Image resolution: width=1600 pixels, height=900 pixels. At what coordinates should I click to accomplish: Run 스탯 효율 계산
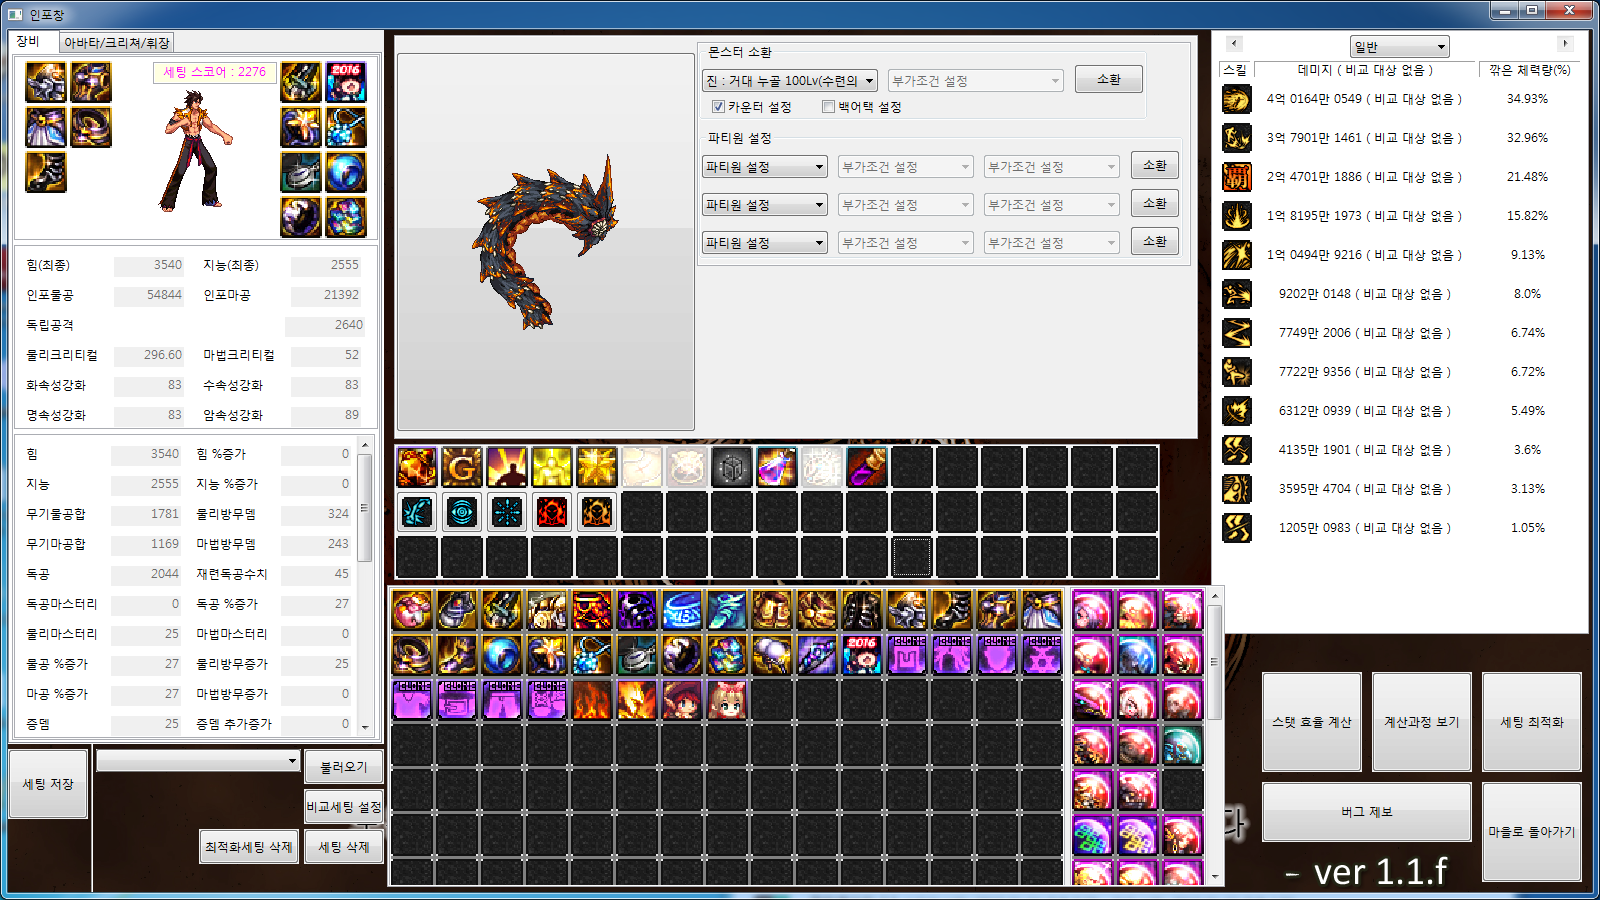(x=1311, y=722)
